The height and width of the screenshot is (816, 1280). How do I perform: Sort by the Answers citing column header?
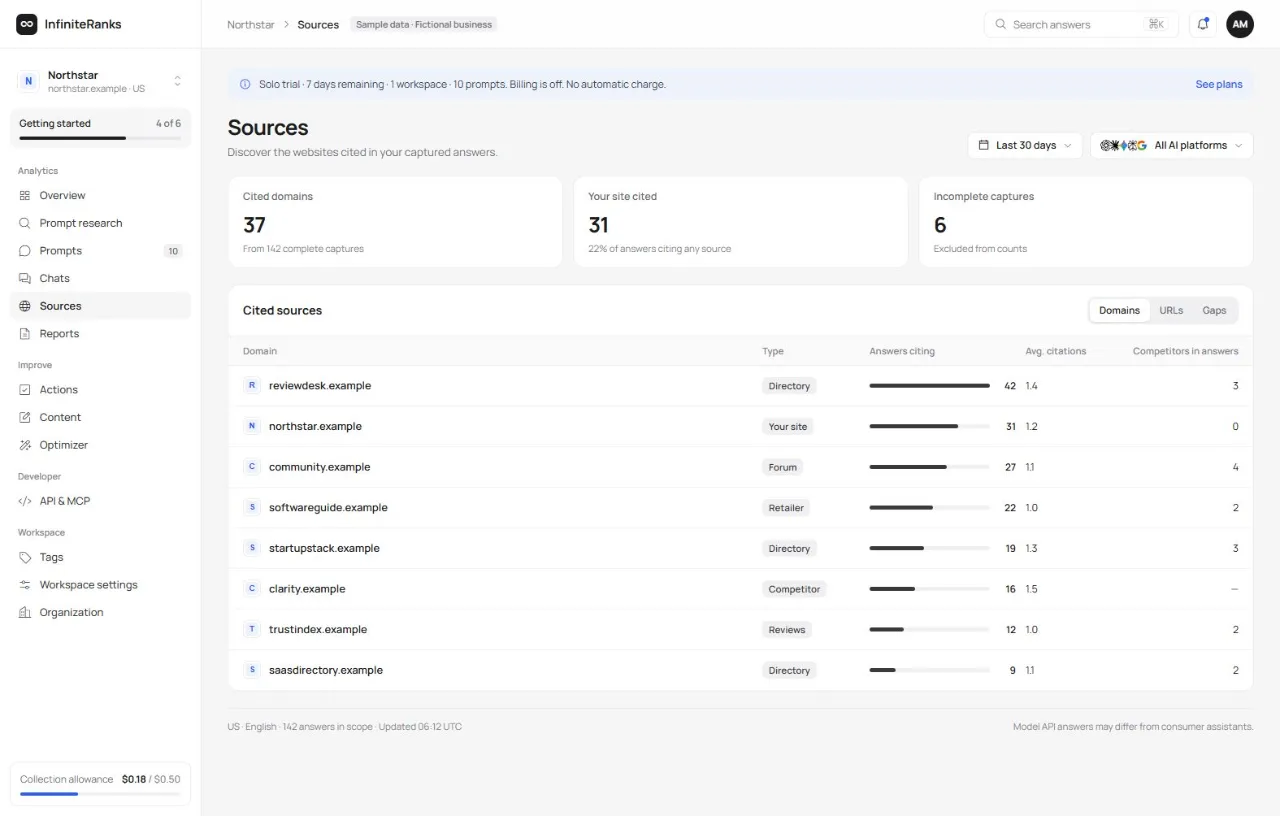tap(902, 351)
